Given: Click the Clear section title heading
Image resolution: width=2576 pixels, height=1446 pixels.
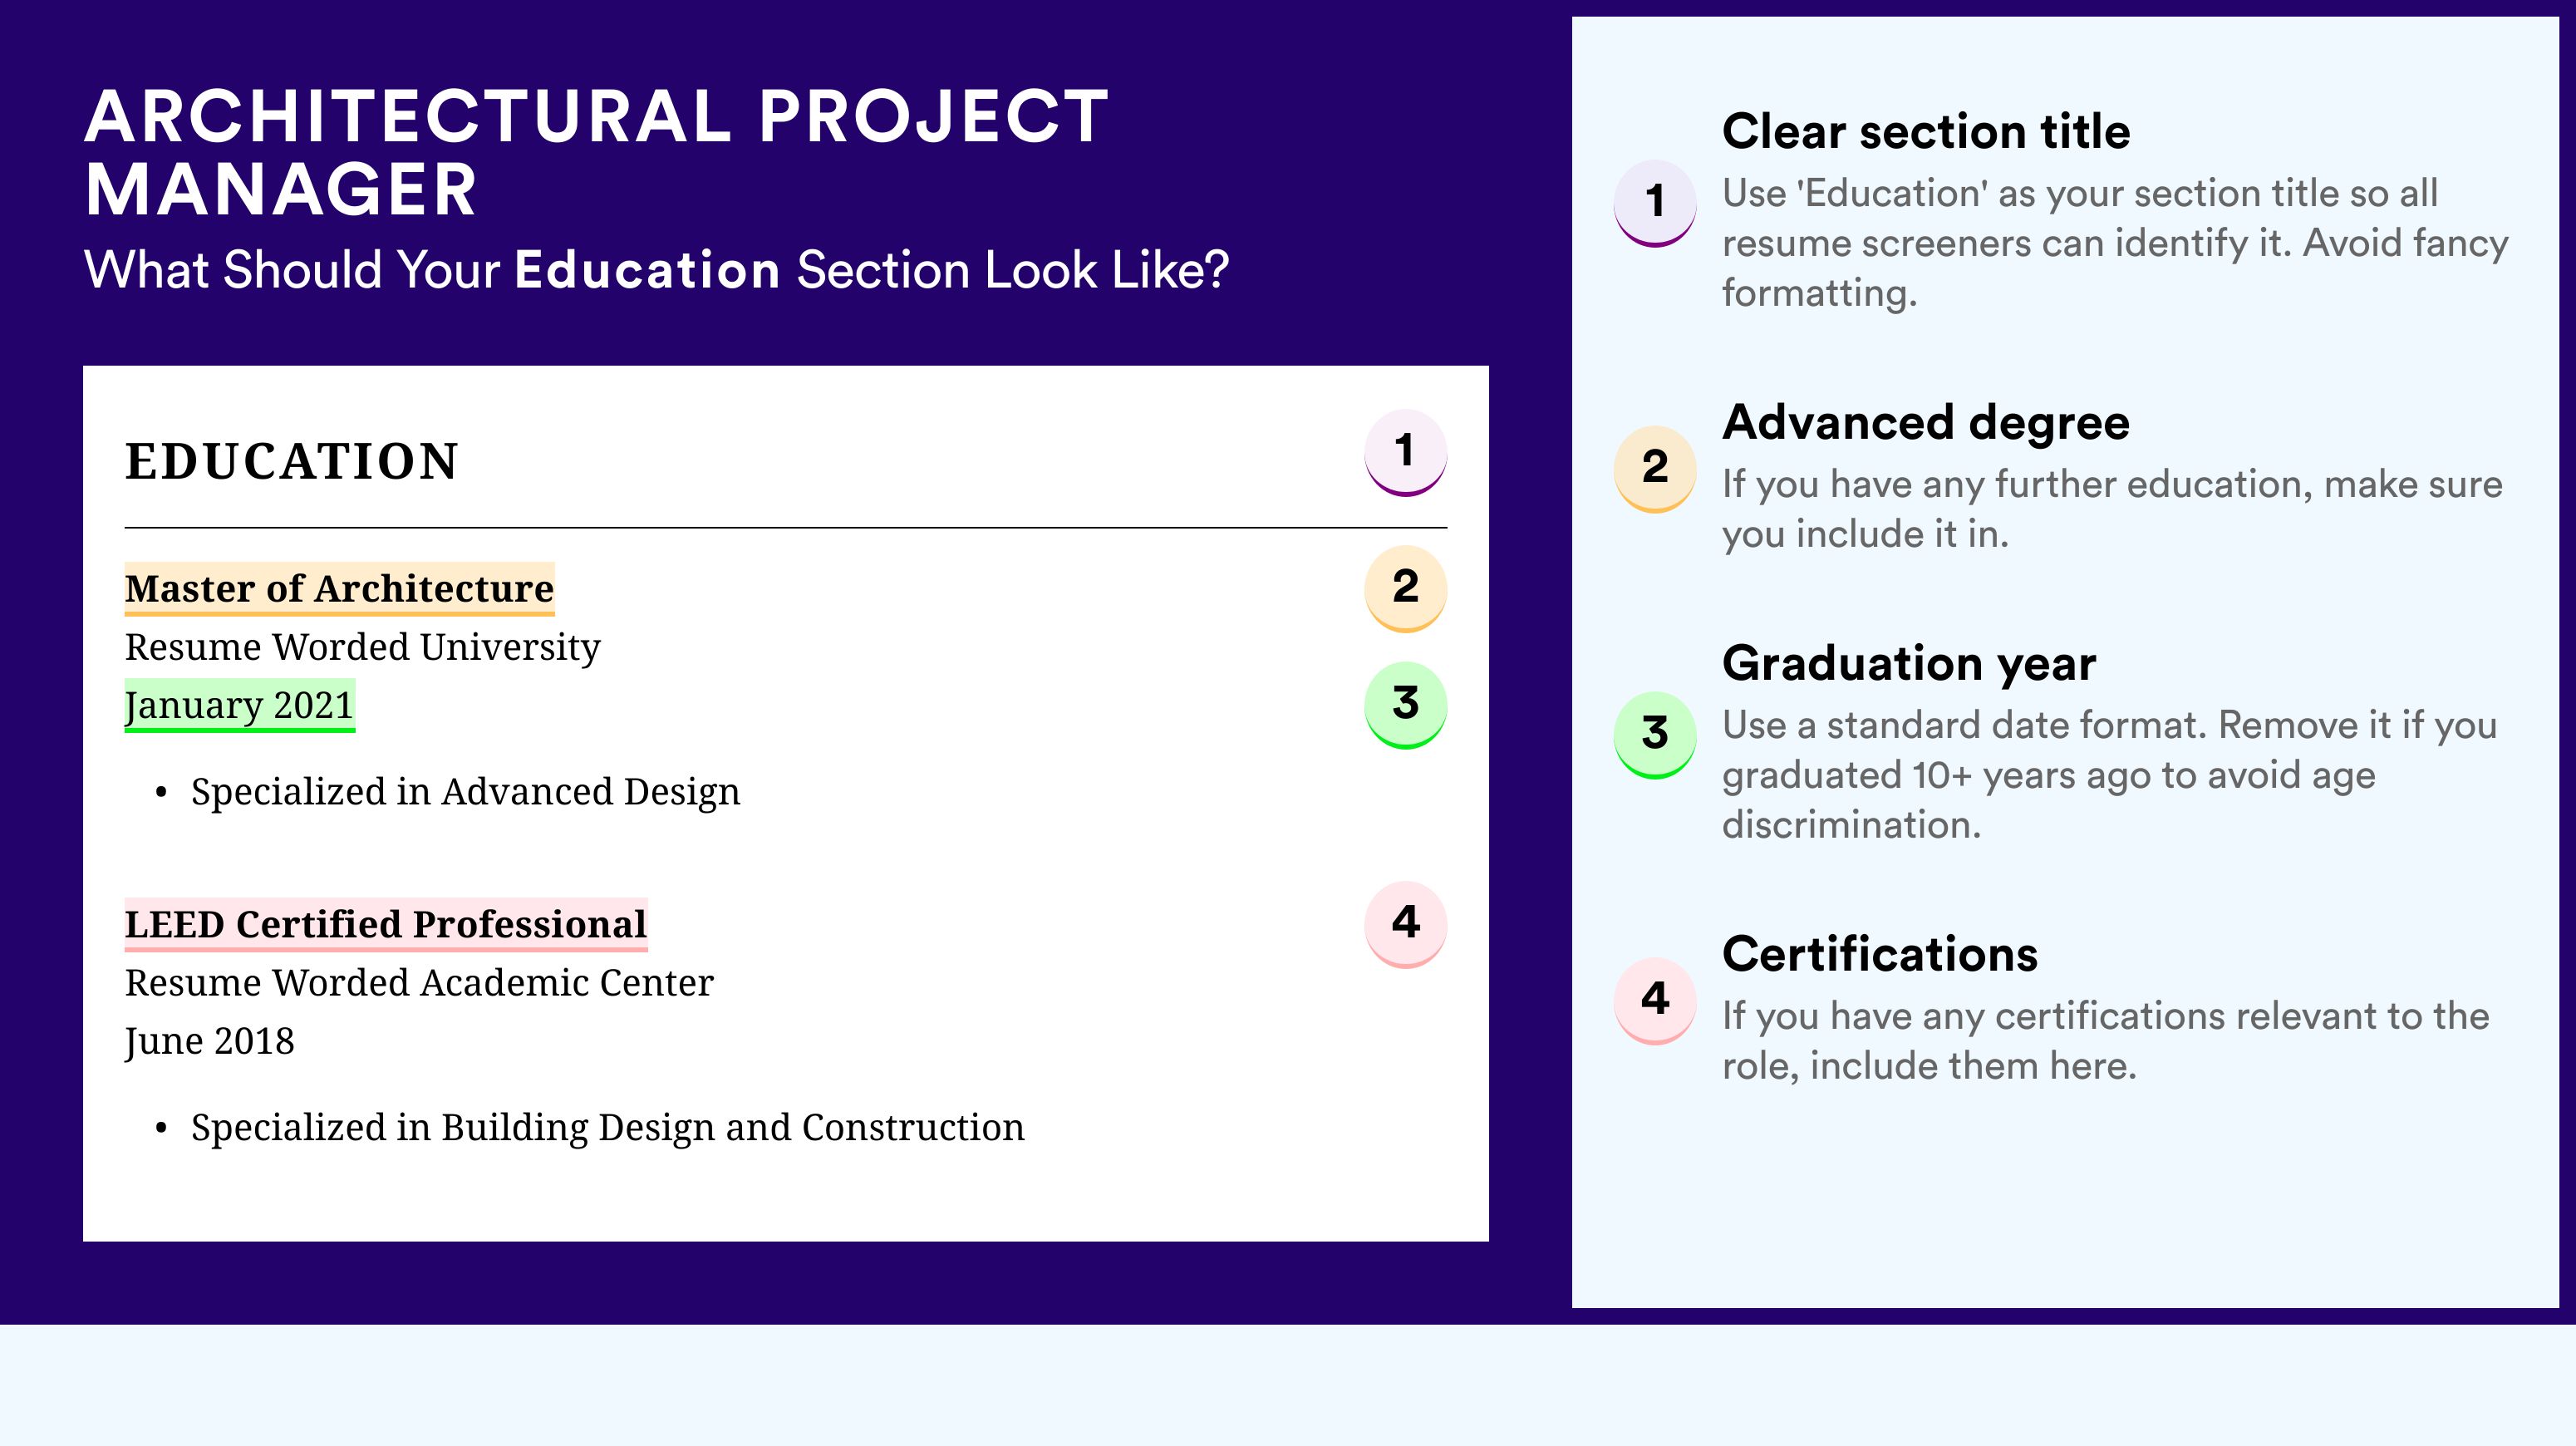Looking at the screenshot, I should pos(1925,132).
